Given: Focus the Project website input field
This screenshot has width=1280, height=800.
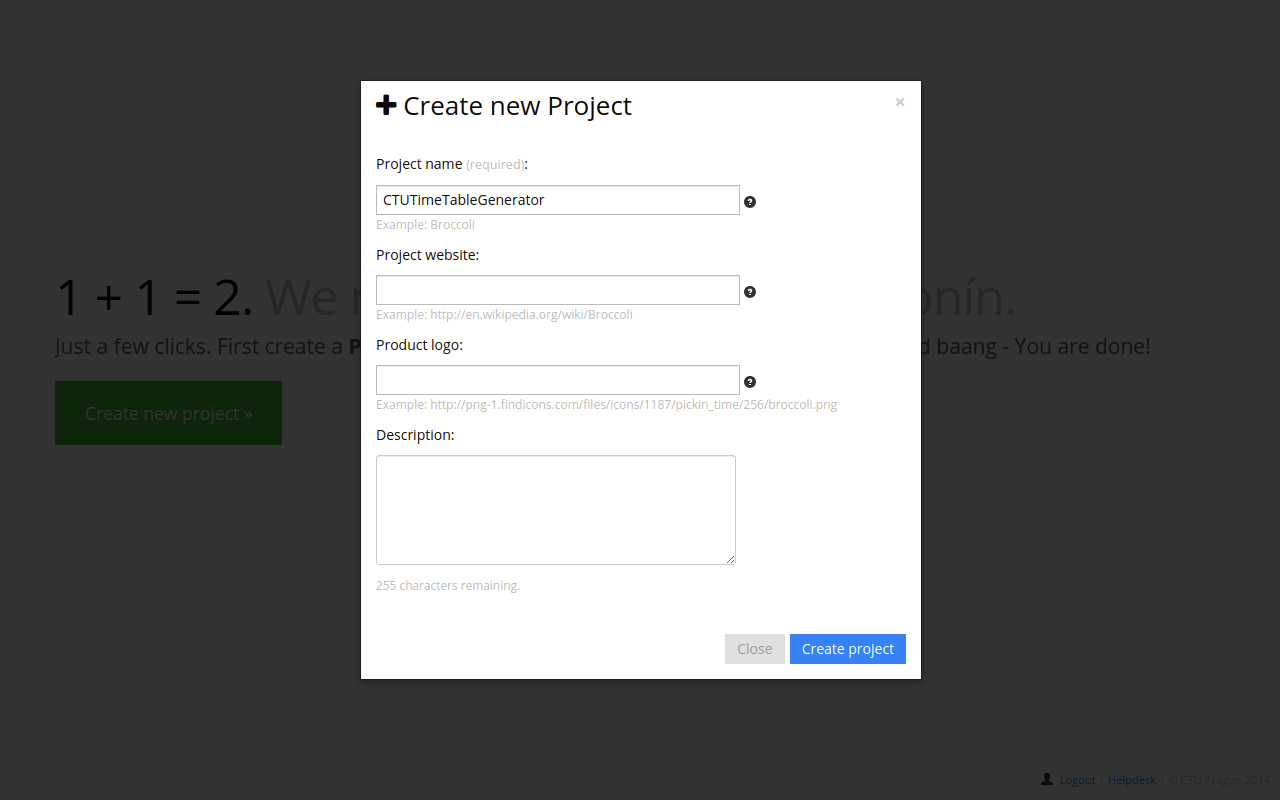Looking at the screenshot, I should coord(558,290).
